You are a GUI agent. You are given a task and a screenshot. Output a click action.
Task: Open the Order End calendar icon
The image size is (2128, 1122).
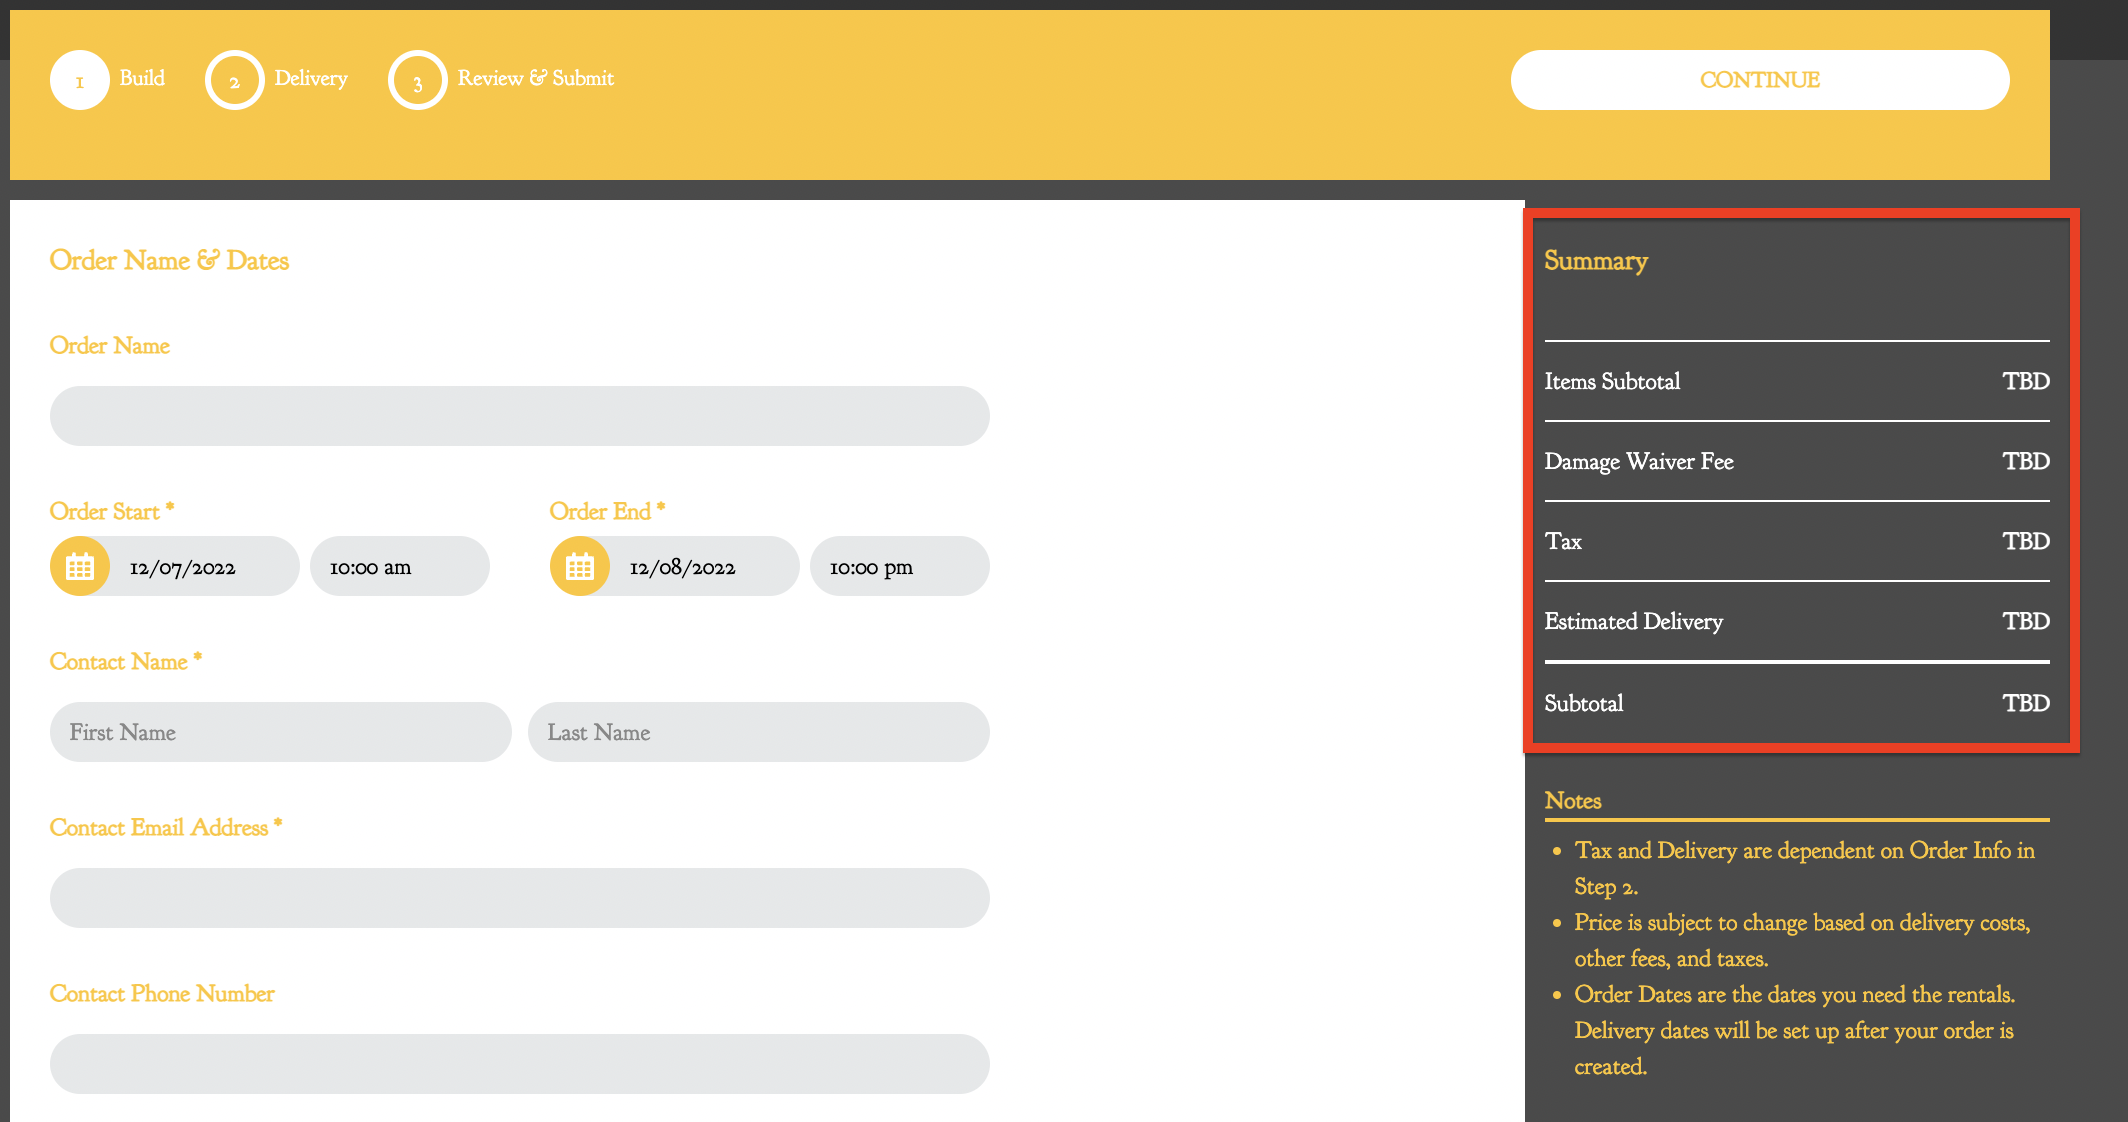point(580,566)
